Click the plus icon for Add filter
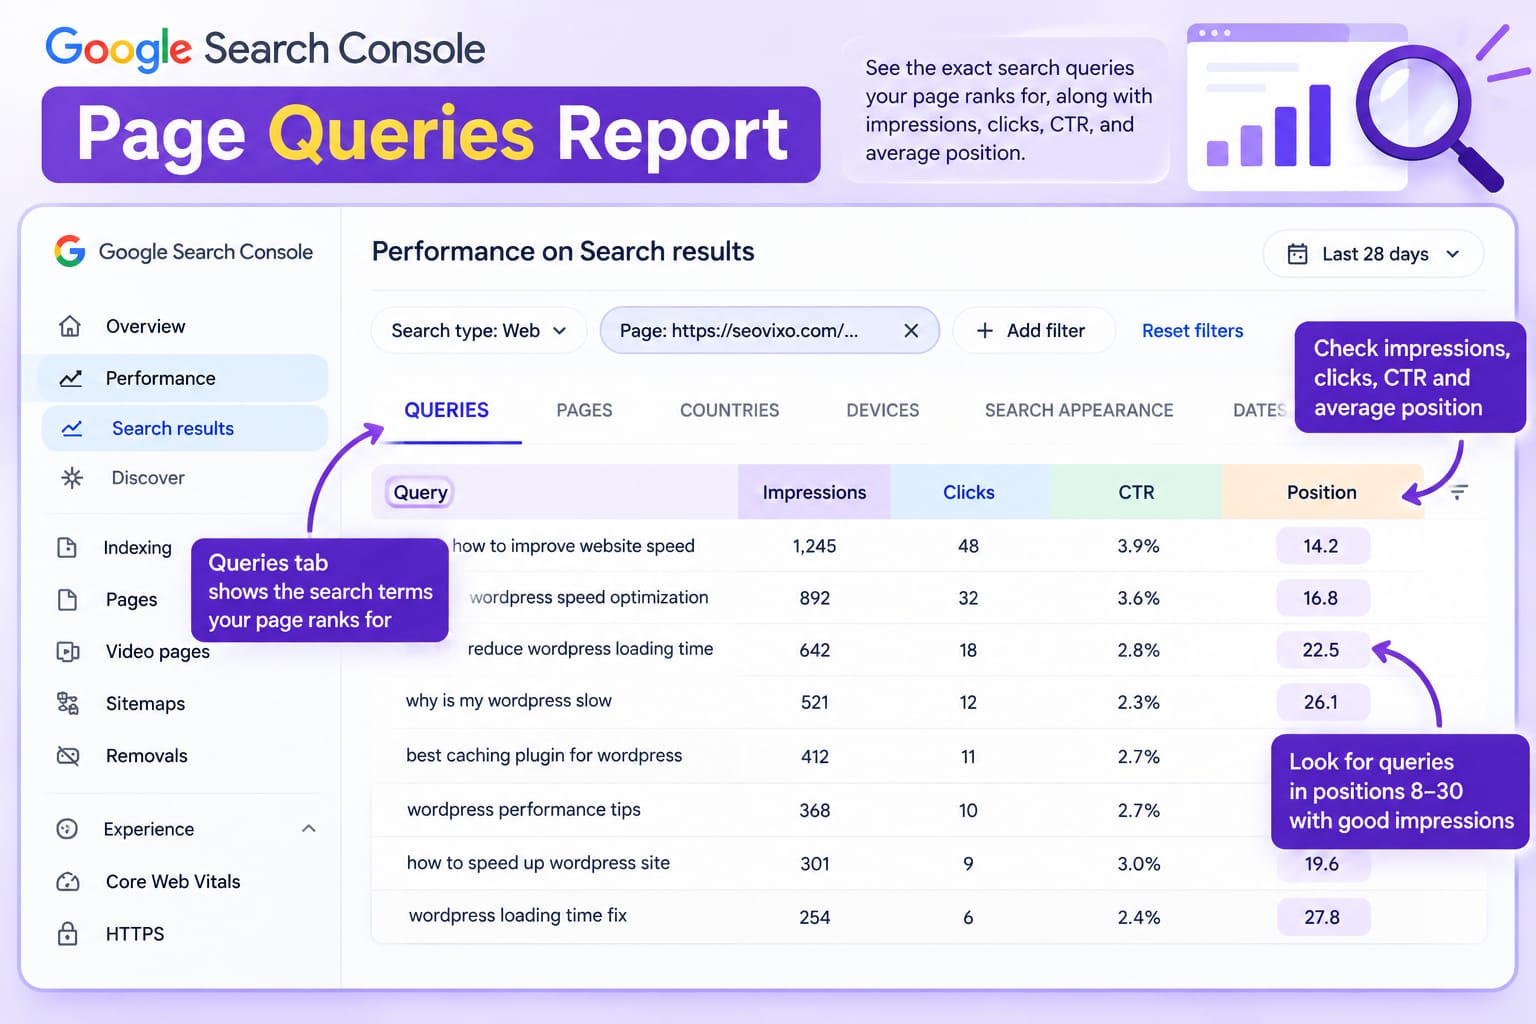 click(x=984, y=331)
